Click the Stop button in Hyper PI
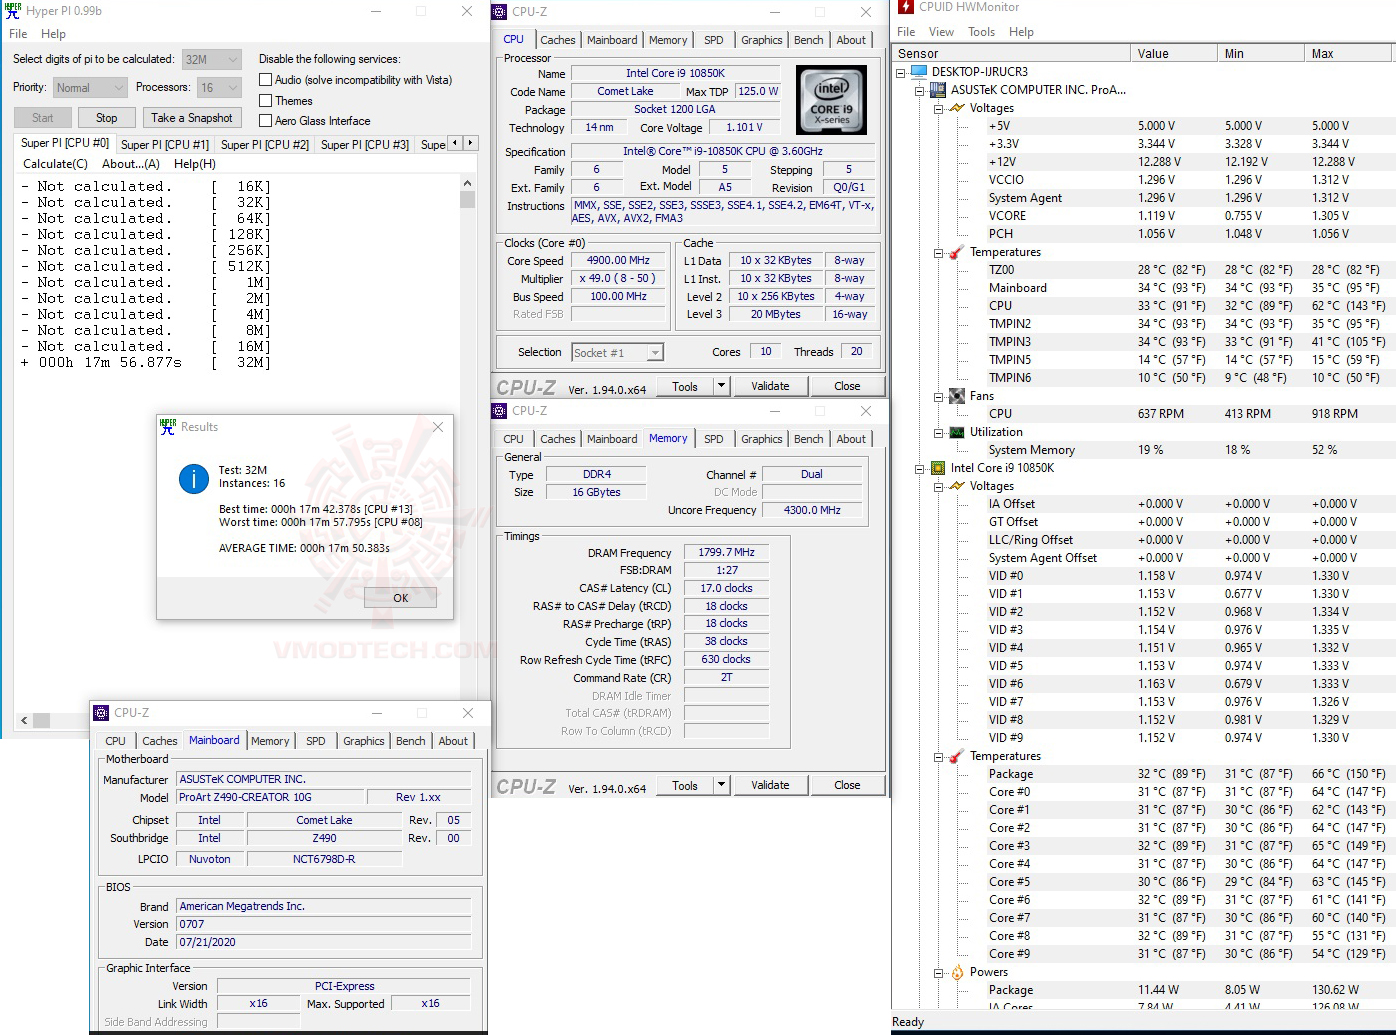The width and height of the screenshot is (1396, 1035). pos(107,118)
